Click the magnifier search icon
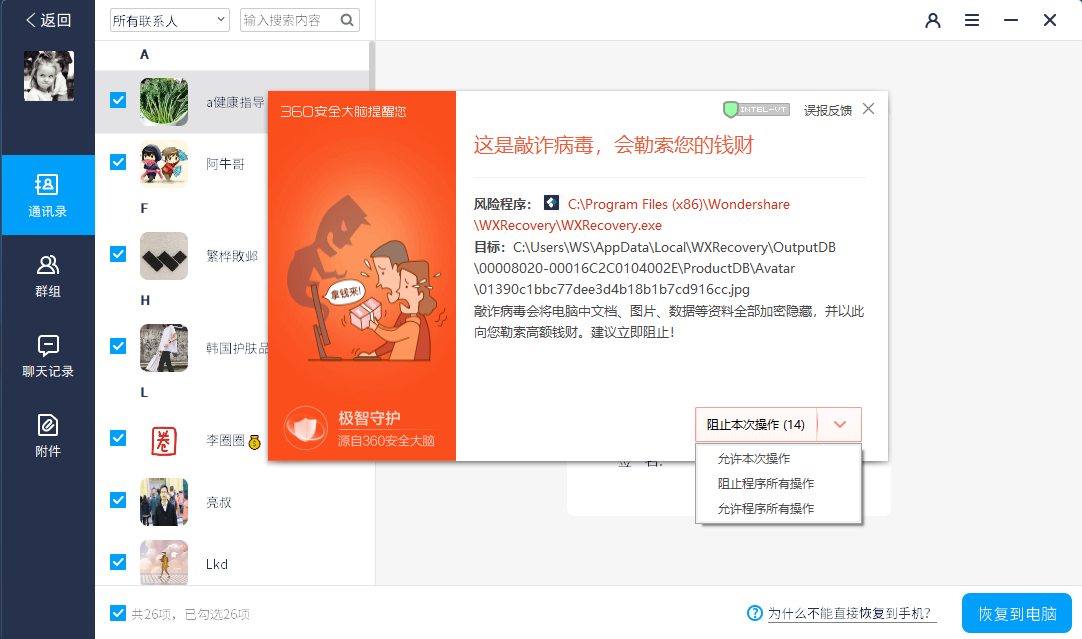This screenshot has height=639, width=1082. click(x=347, y=20)
